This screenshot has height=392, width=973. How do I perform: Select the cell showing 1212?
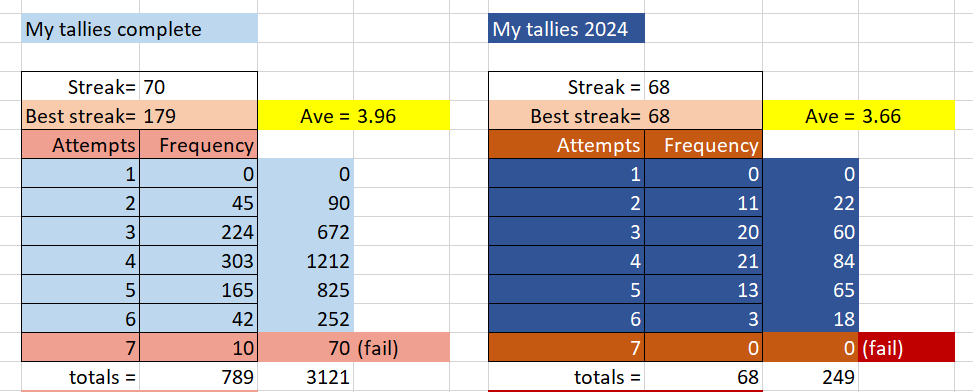(x=306, y=261)
